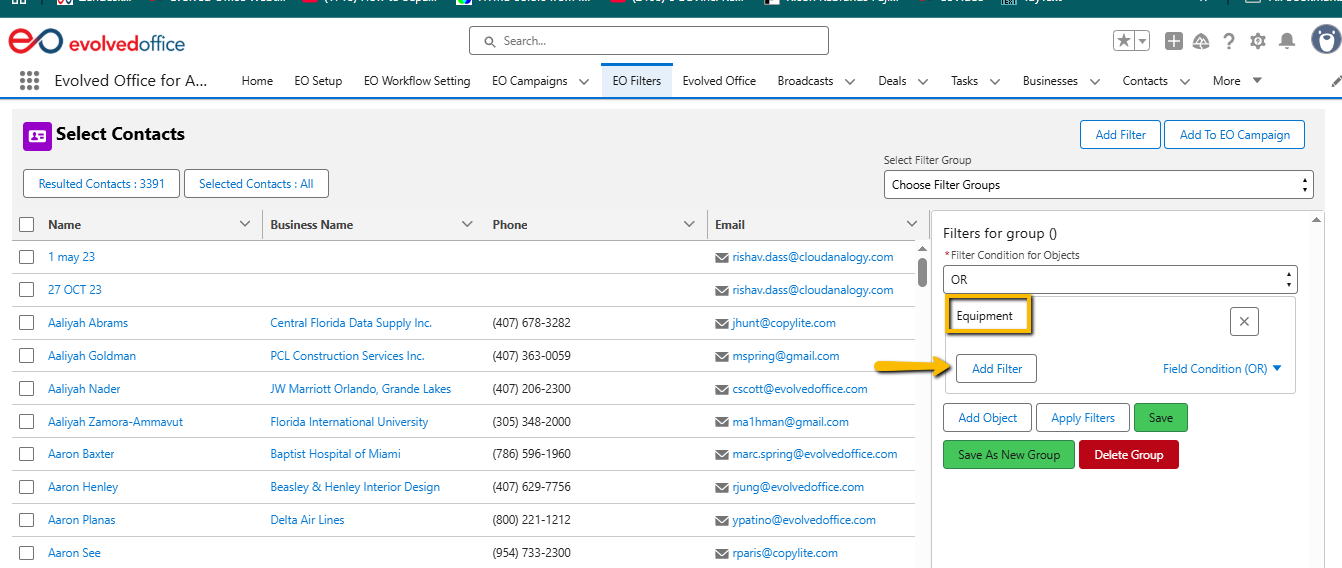Open the favorites list dropdown arrow
The height and width of the screenshot is (568, 1342).
(1142, 41)
